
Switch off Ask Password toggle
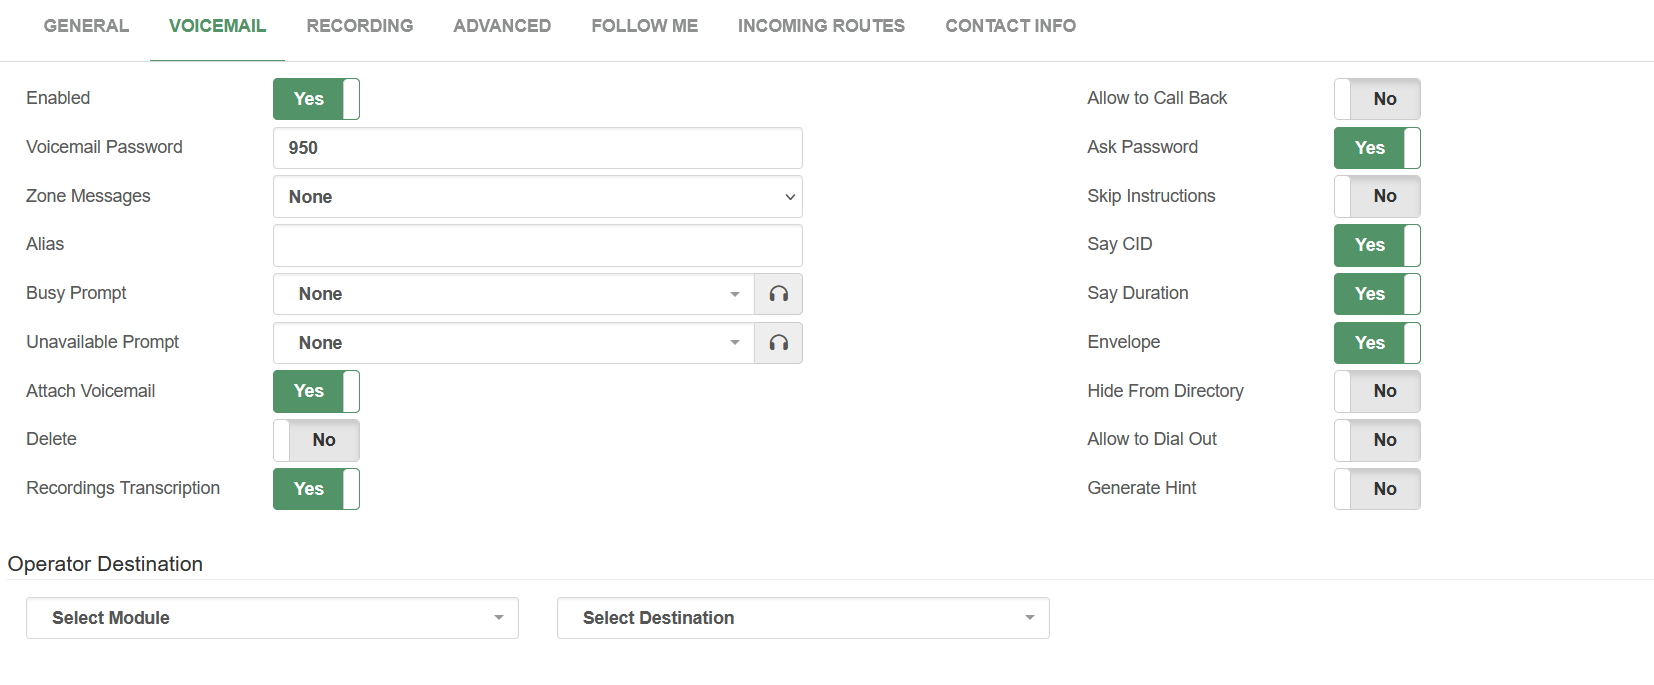(x=1377, y=148)
